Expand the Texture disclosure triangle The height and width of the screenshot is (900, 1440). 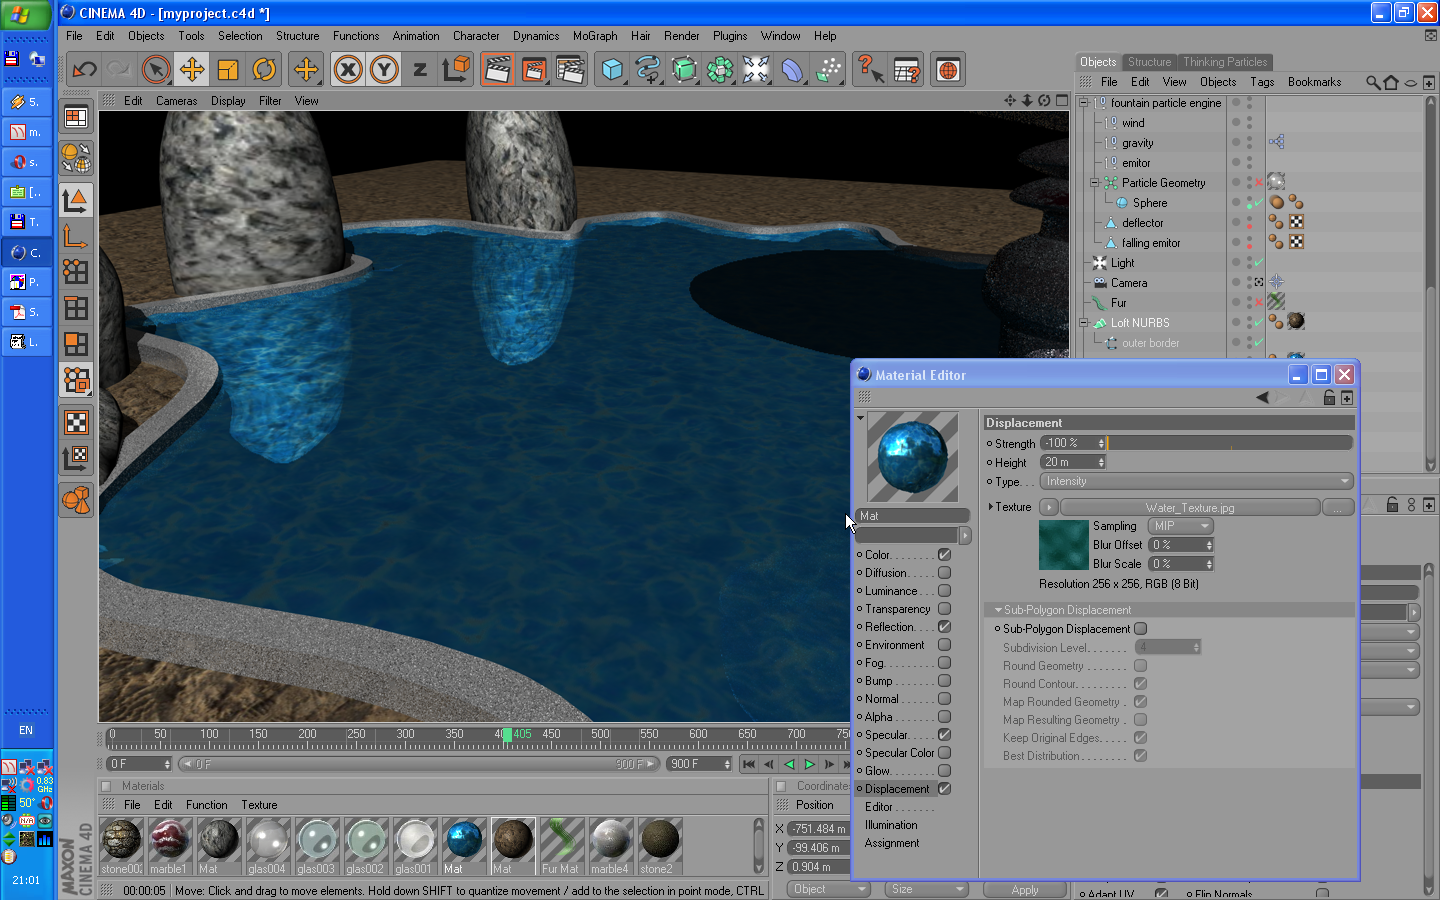pyautogui.click(x=990, y=507)
